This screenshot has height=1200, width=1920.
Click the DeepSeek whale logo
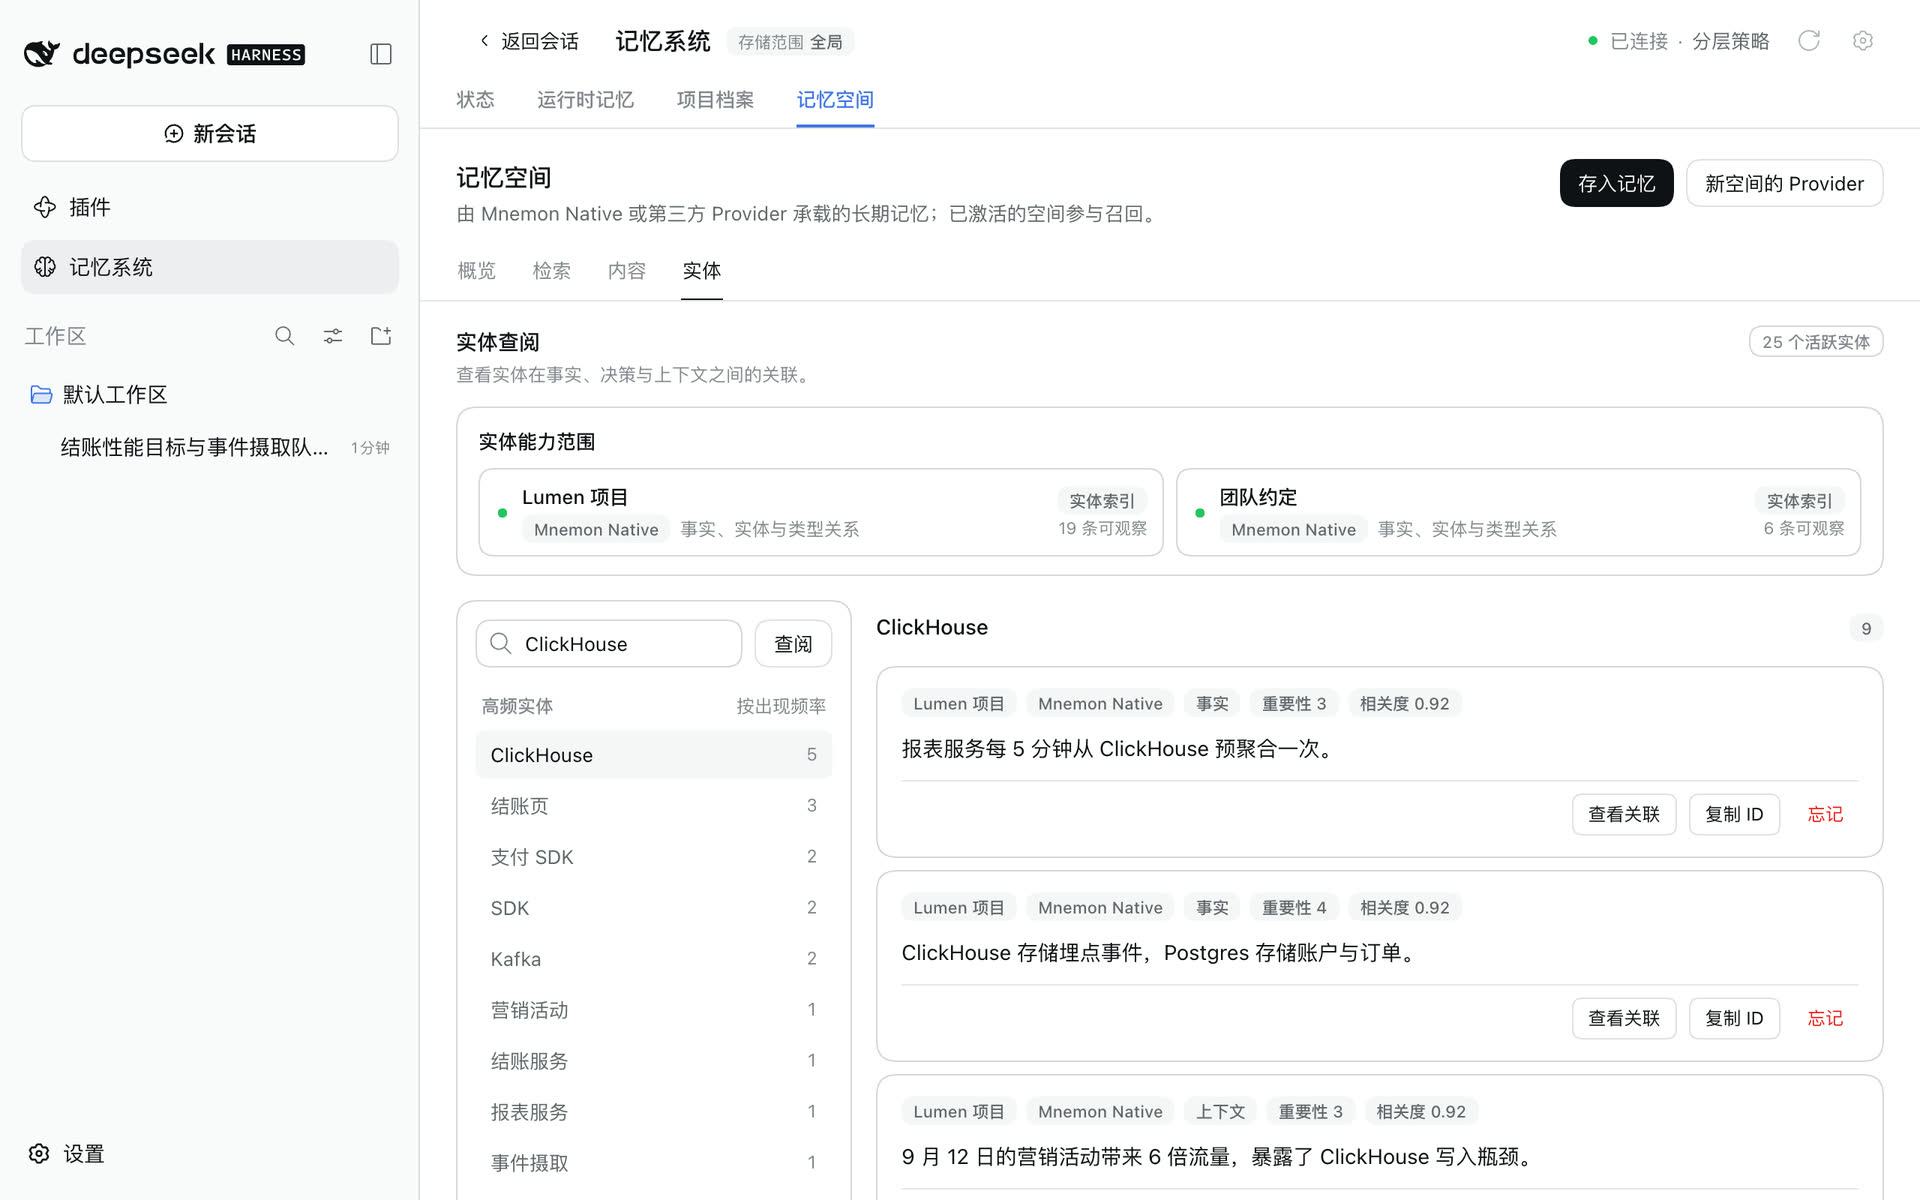(x=42, y=54)
